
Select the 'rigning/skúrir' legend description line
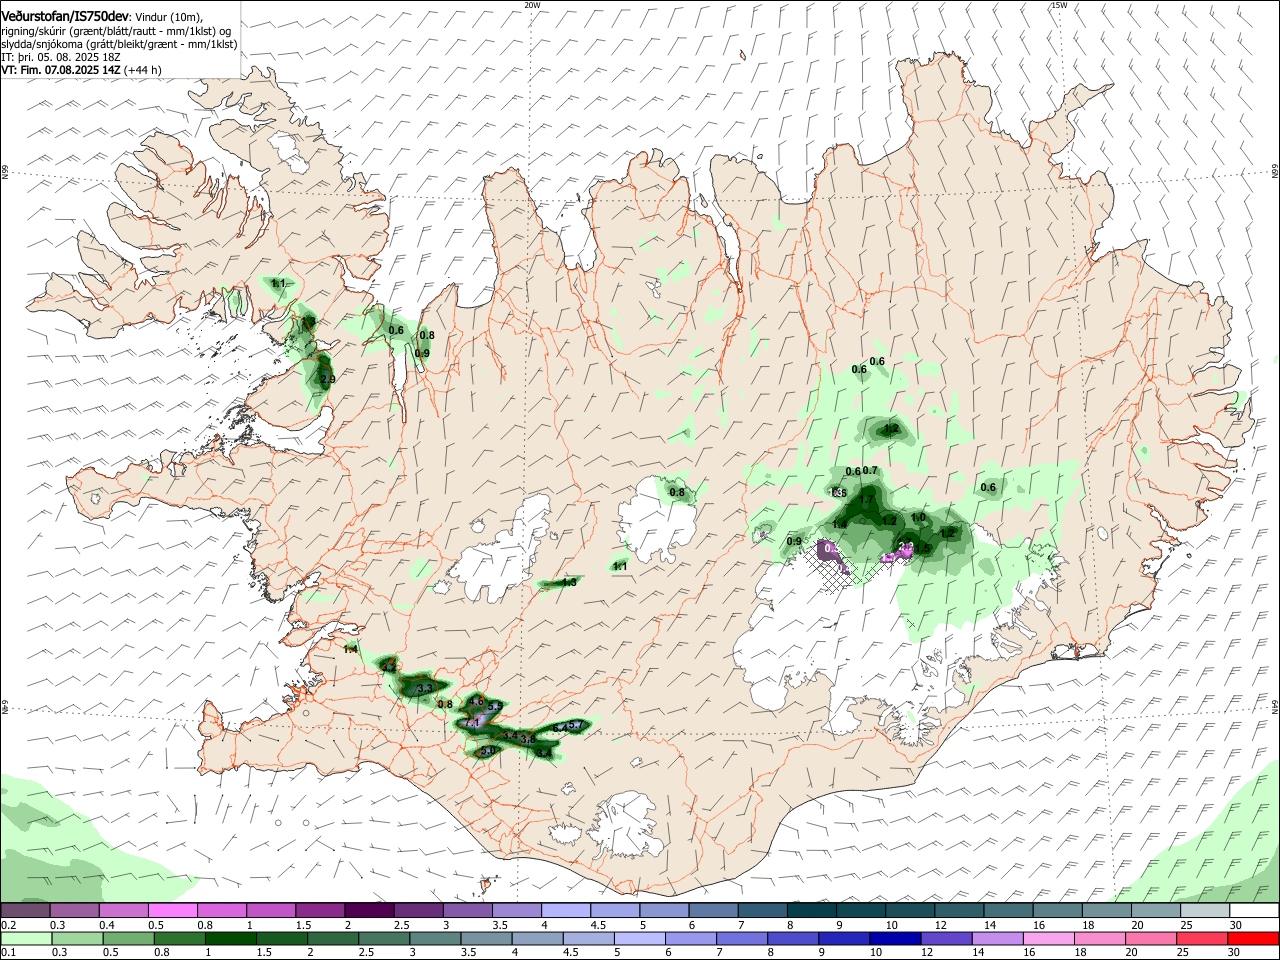(x=116, y=31)
